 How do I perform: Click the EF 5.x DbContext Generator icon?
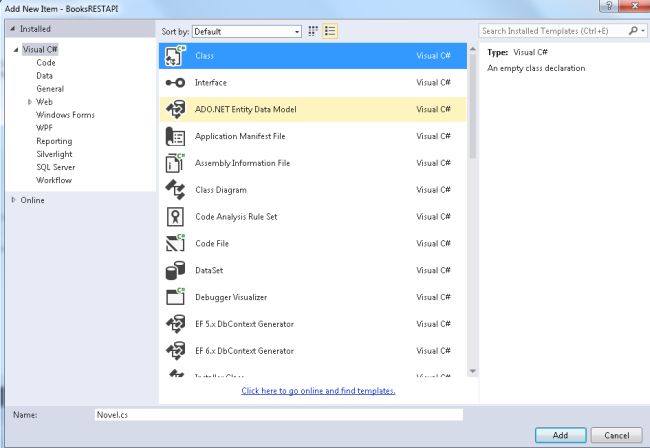pos(175,324)
